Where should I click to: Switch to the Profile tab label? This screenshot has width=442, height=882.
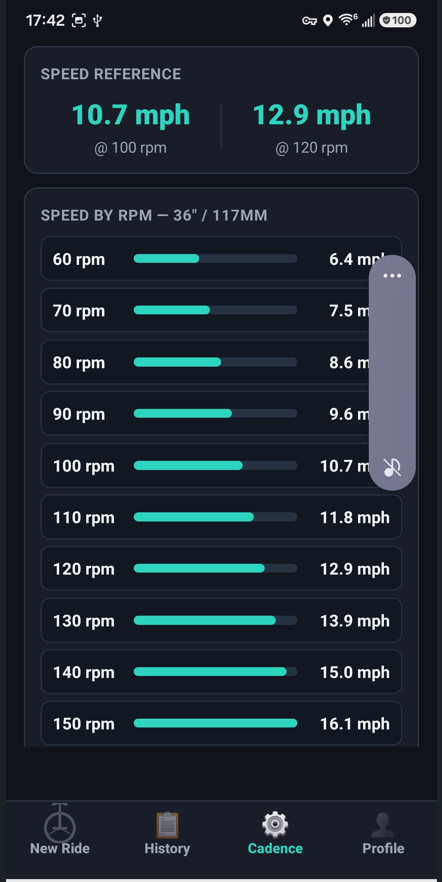[383, 848]
